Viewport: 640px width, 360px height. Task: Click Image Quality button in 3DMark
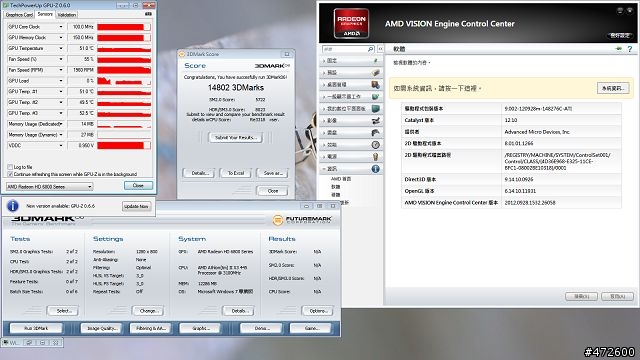102,328
